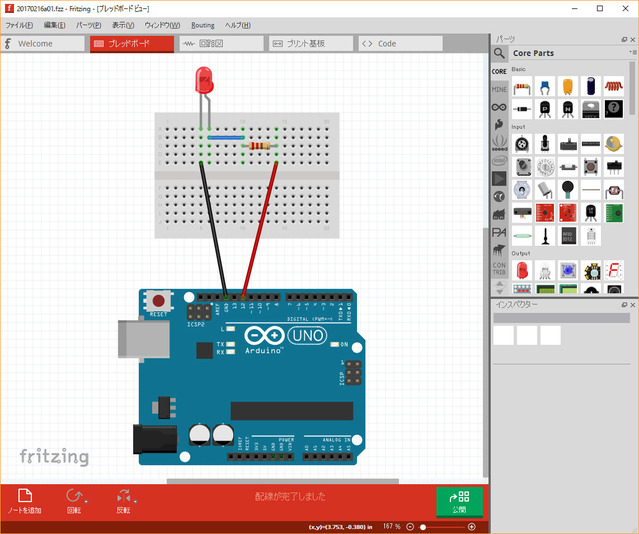Viewport: 639px width, 534px height.
Task: Open the Intel parts bin
Action: click(499, 161)
